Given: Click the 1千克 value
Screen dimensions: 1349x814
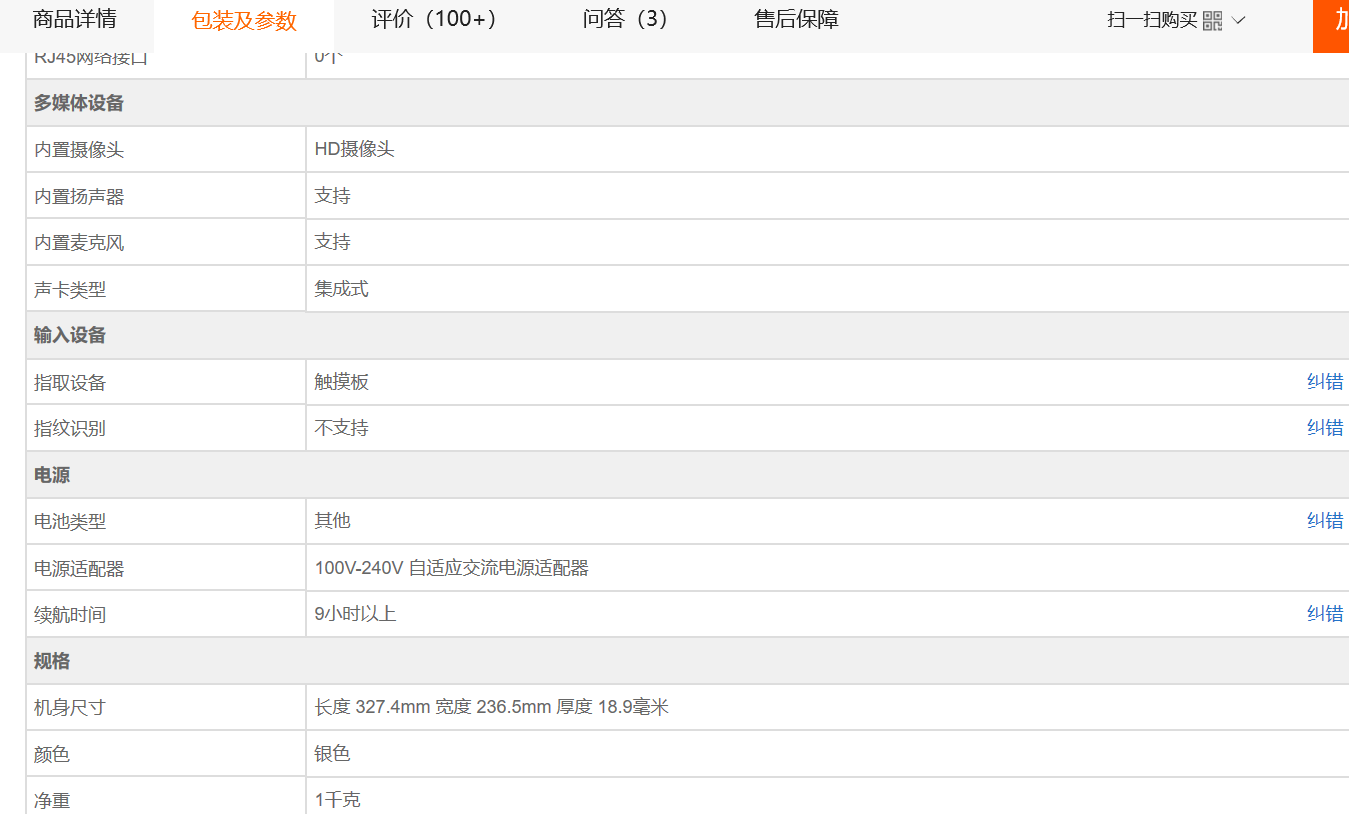Looking at the screenshot, I should click(338, 800).
